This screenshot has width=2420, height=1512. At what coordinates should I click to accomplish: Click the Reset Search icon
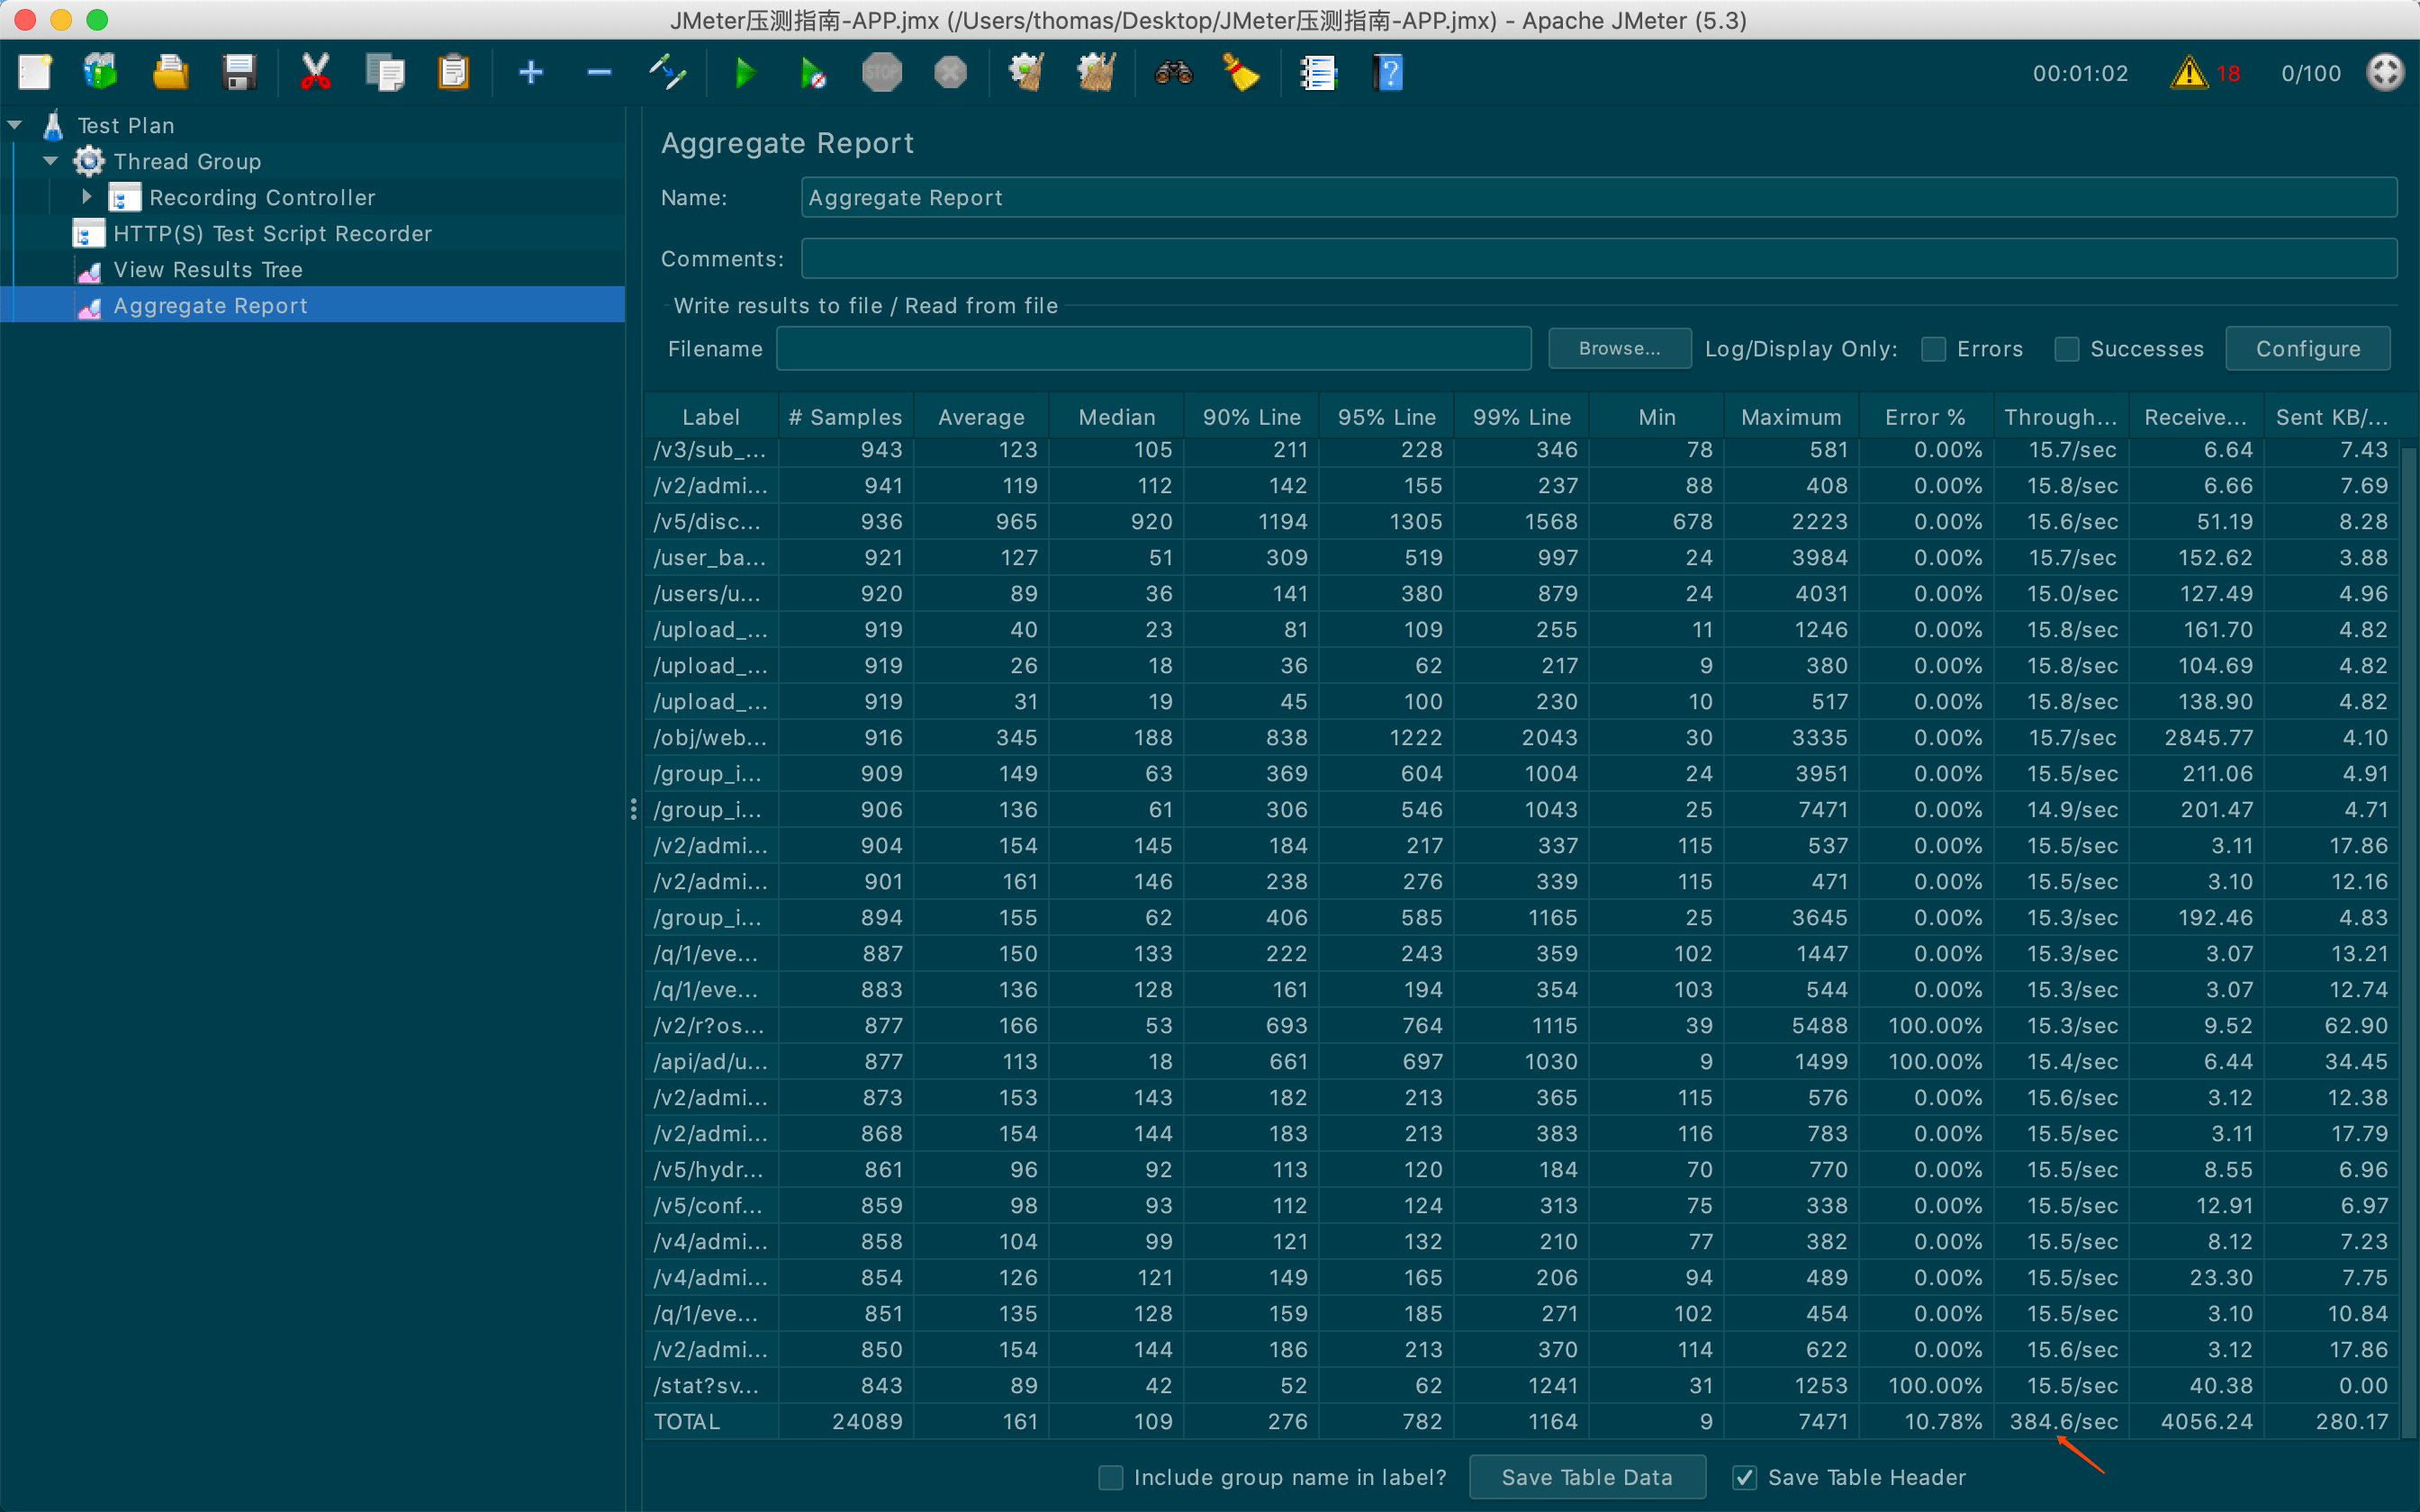click(1241, 73)
